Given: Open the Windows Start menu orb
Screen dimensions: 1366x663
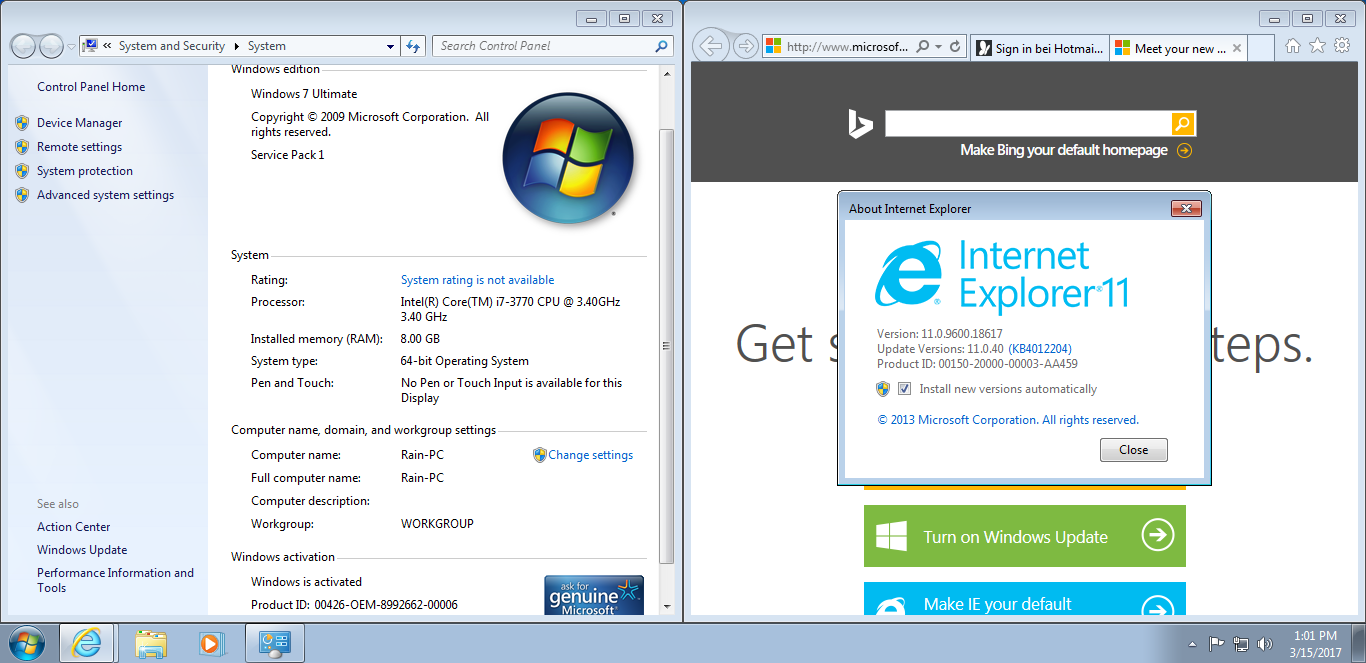Looking at the screenshot, I should coord(27,643).
